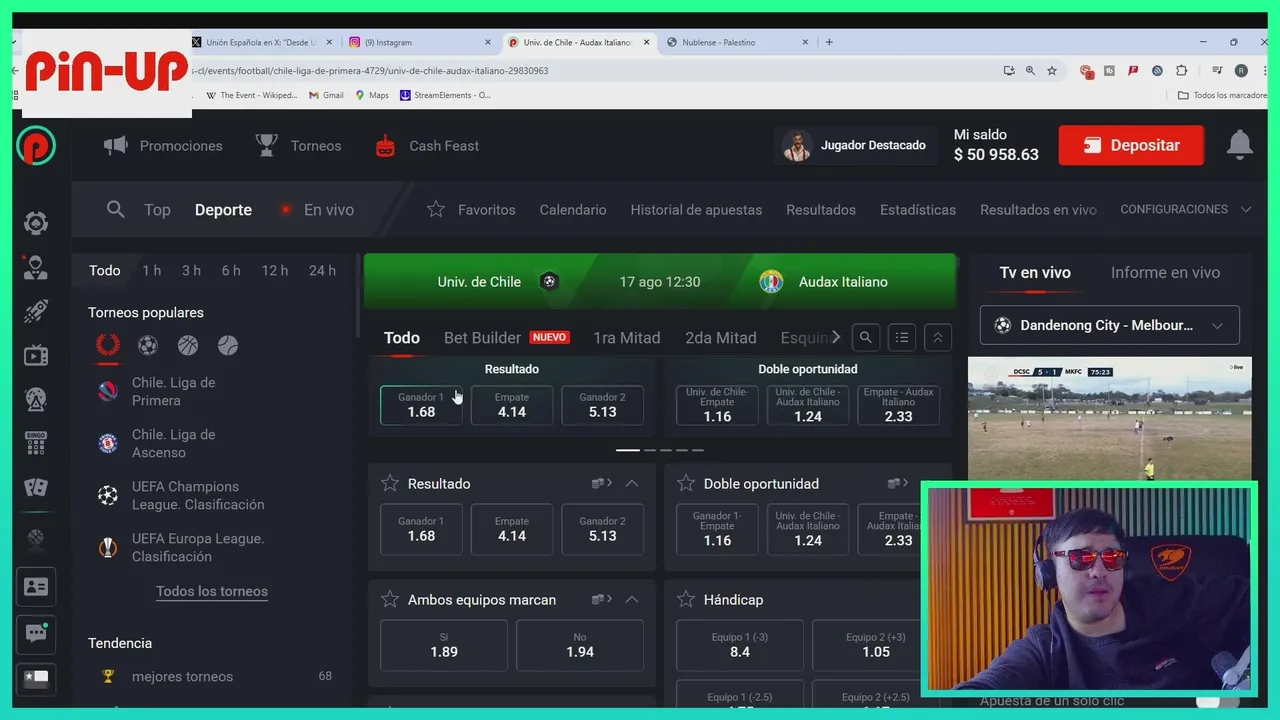Image resolution: width=1280 pixels, height=720 pixels.
Task: Click the Chile flag language icon
Action: point(36,678)
